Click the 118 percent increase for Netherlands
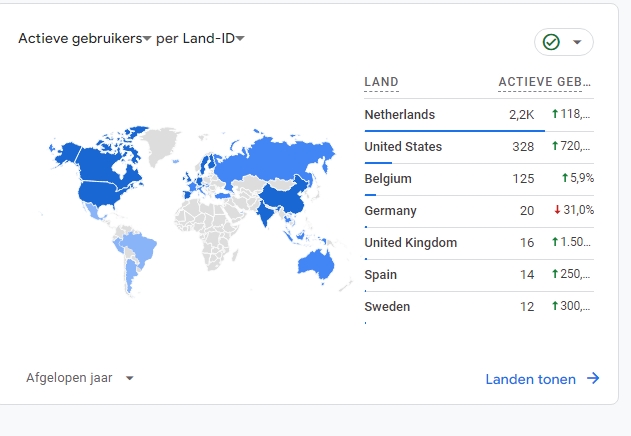Image resolution: width=631 pixels, height=436 pixels. [x=571, y=114]
